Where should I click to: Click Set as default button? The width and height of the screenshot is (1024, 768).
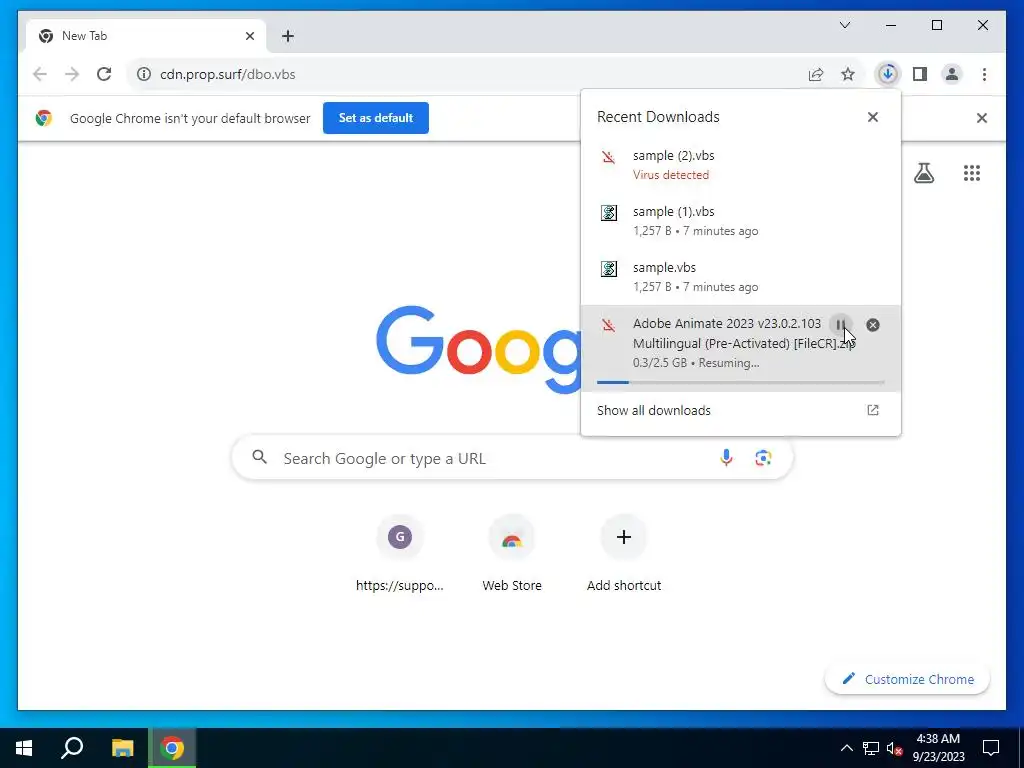click(376, 118)
